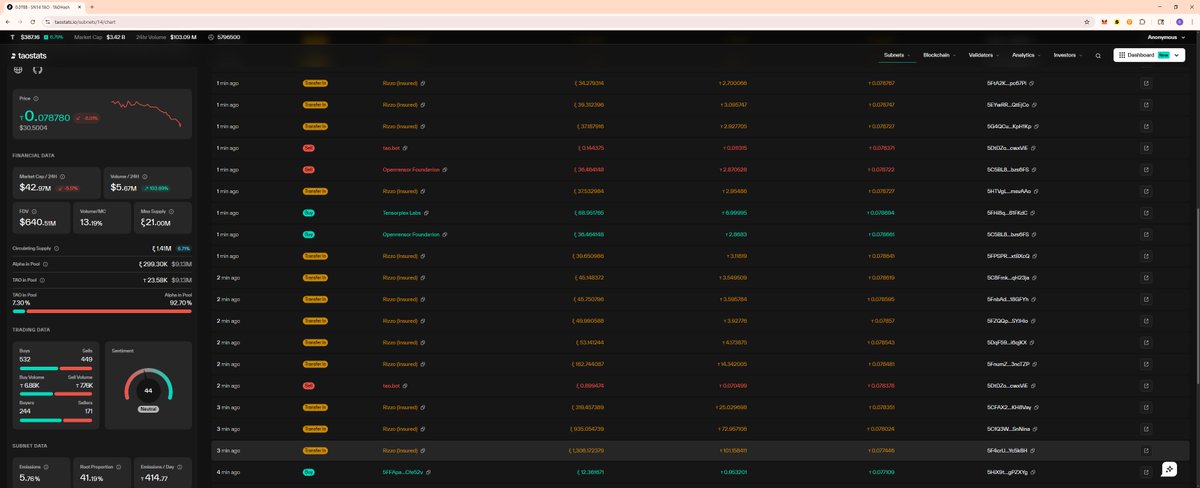Open Openensor Foundation link in the Buy row
The width and height of the screenshot is (1200, 488).
click(x=411, y=235)
